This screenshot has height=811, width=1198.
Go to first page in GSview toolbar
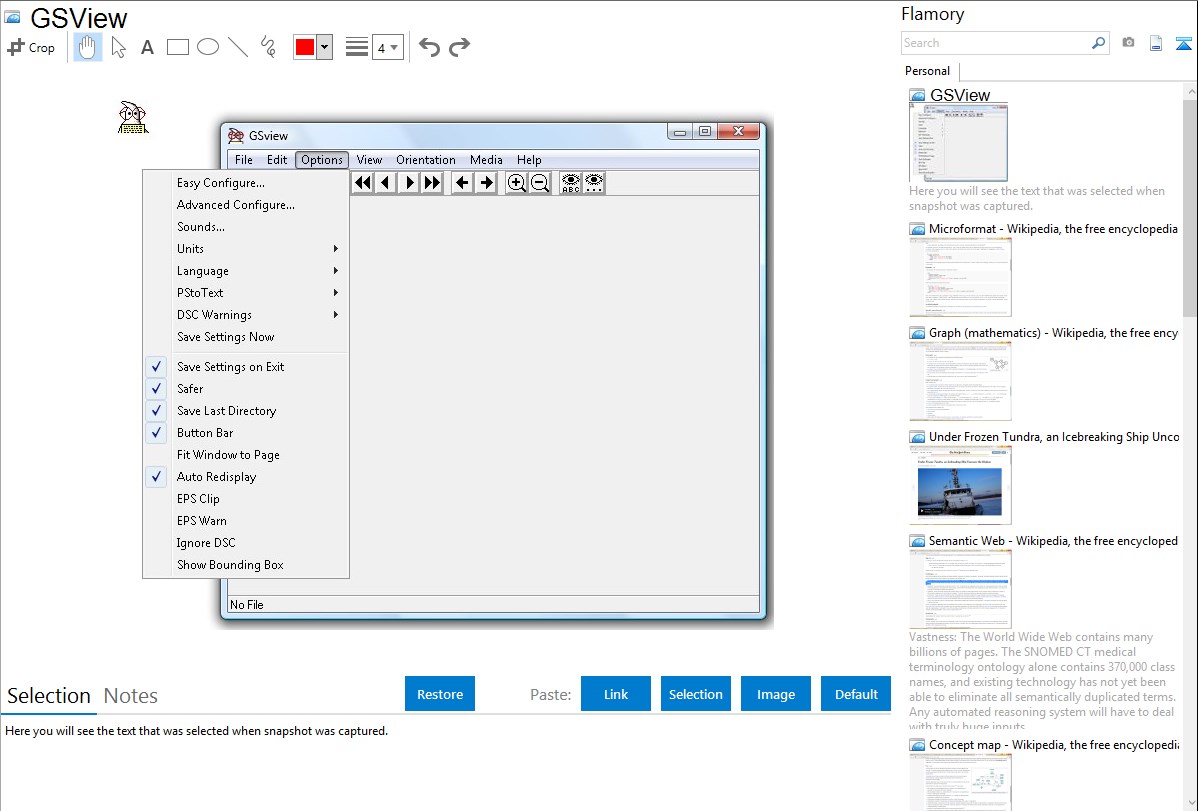363,183
